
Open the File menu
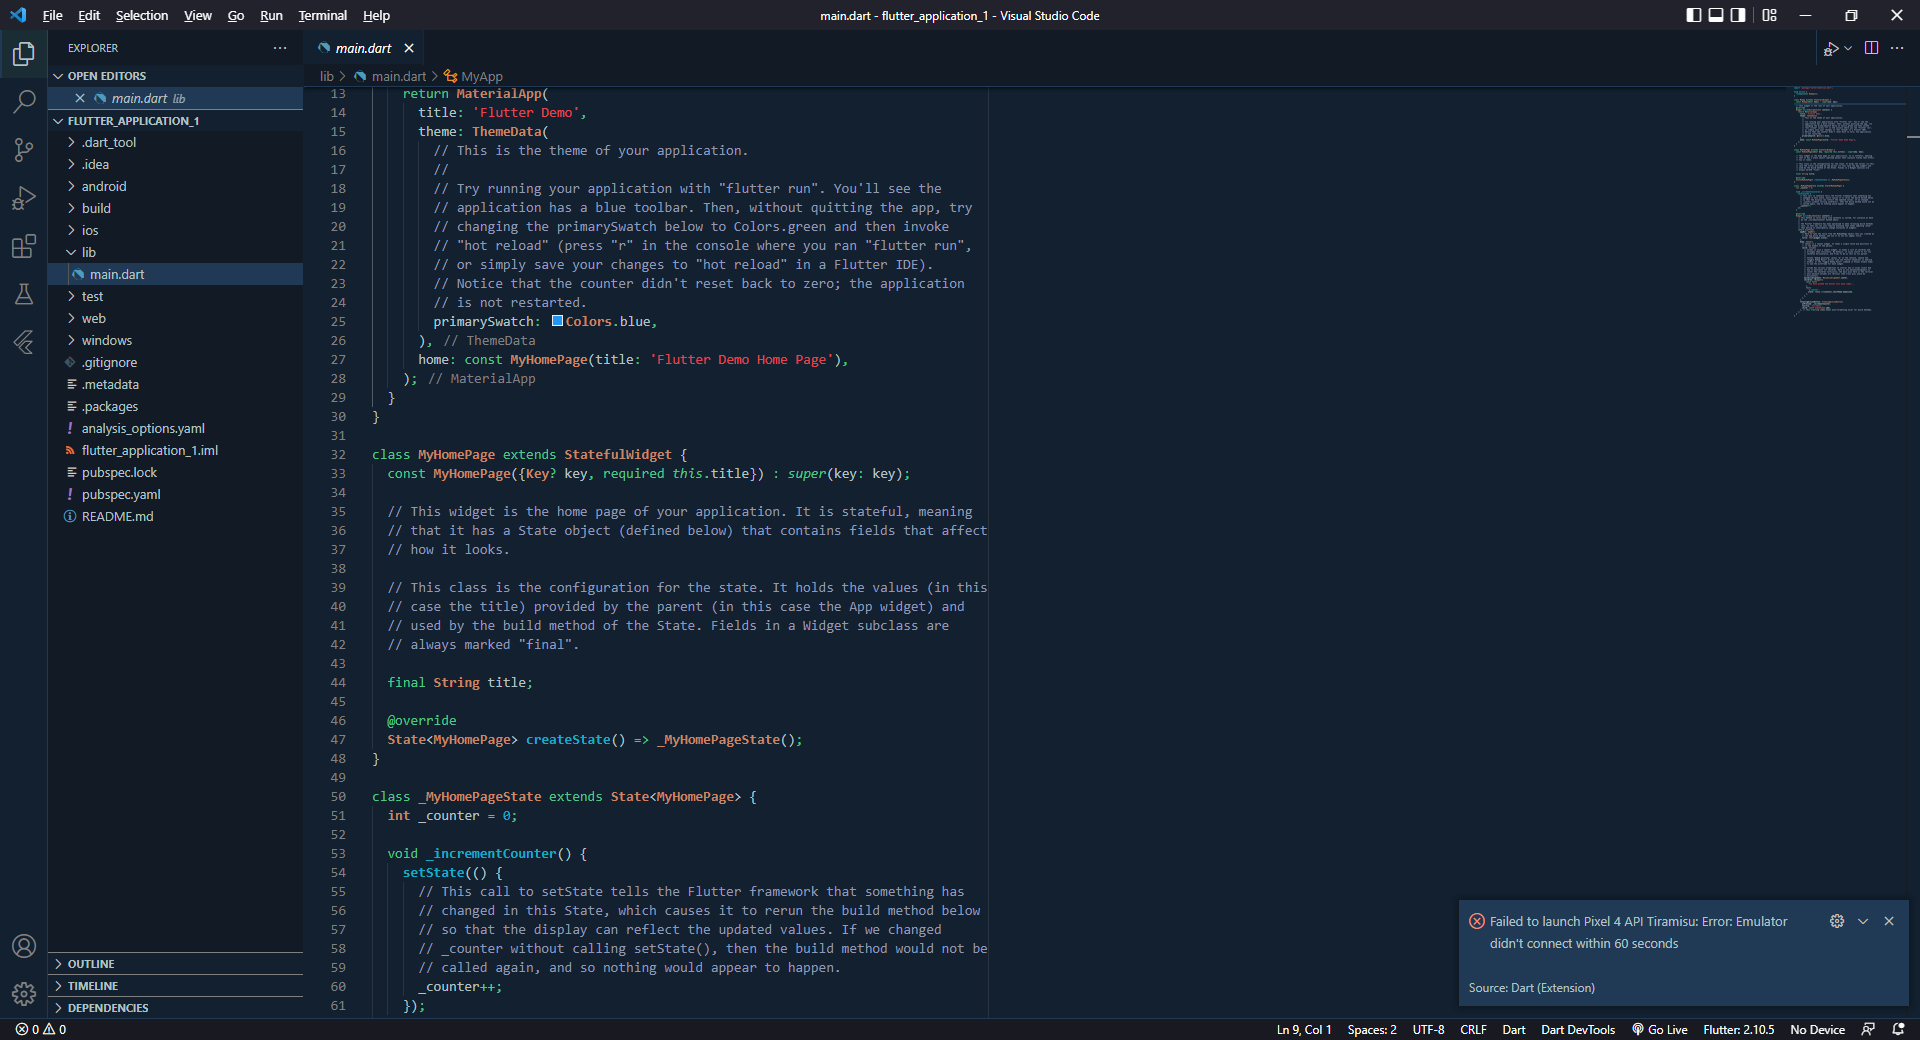coord(52,15)
